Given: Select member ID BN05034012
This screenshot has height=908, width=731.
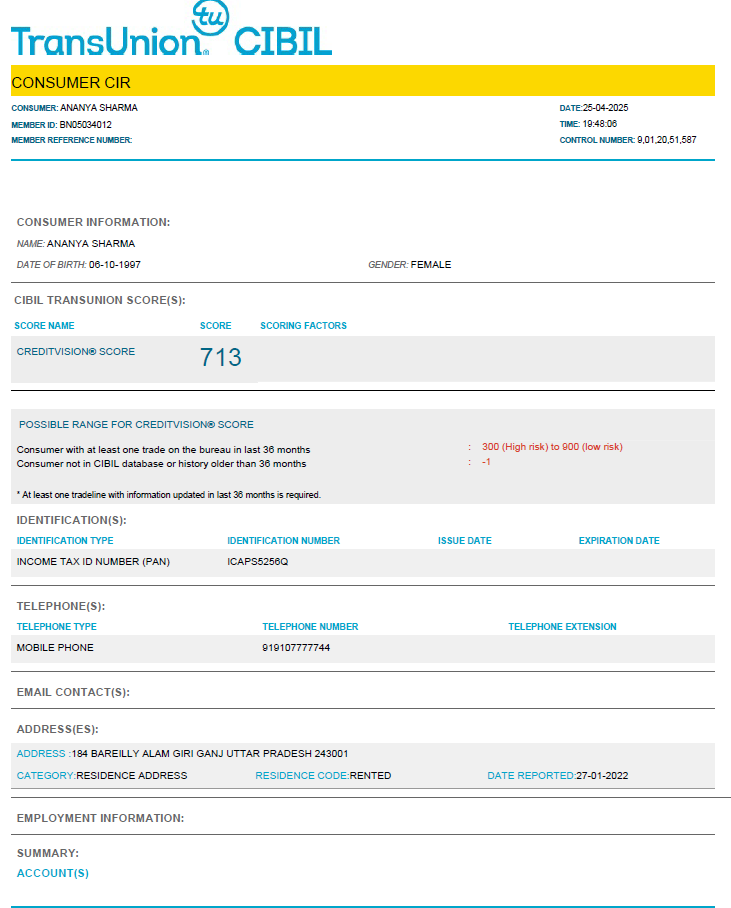Looking at the screenshot, I should pos(86,125).
